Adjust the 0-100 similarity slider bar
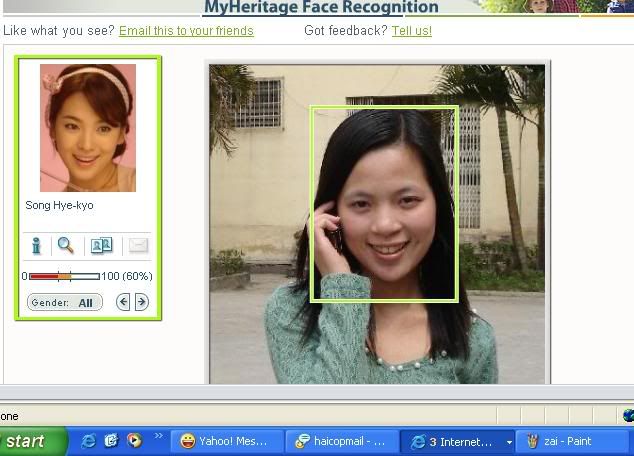 pos(64,277)
